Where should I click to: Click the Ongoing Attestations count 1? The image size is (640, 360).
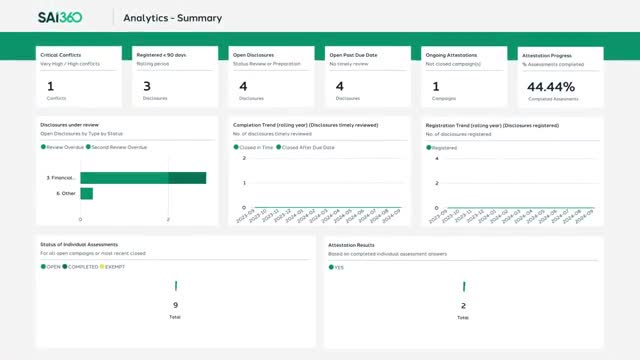click(x=436, y=86)
